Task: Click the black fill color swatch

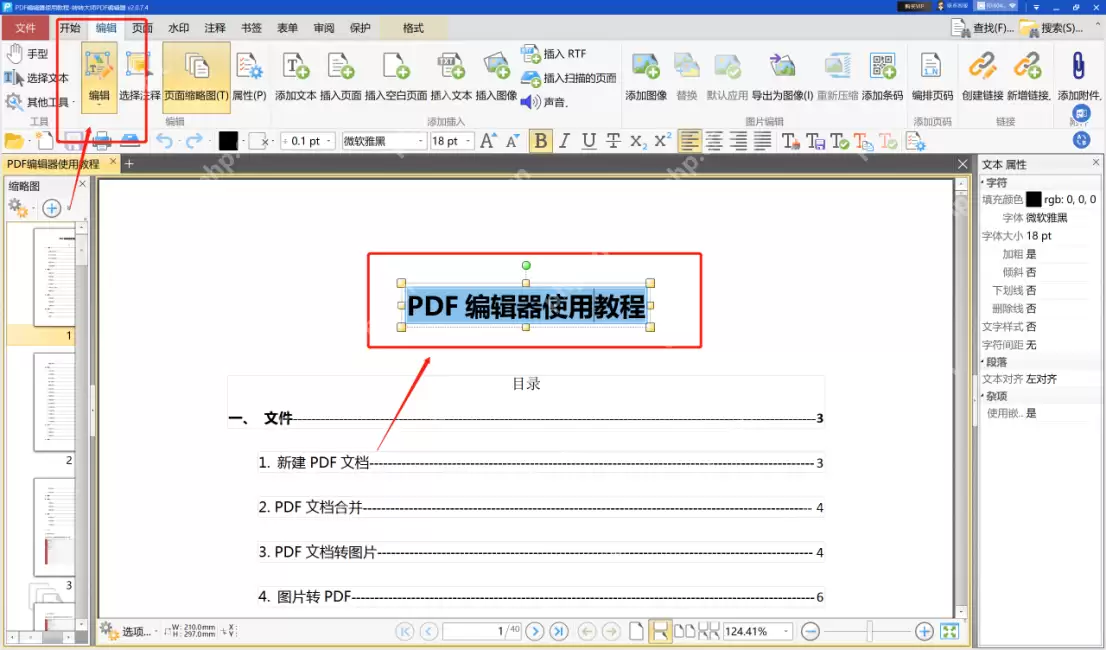Action: tap(229, 141)
